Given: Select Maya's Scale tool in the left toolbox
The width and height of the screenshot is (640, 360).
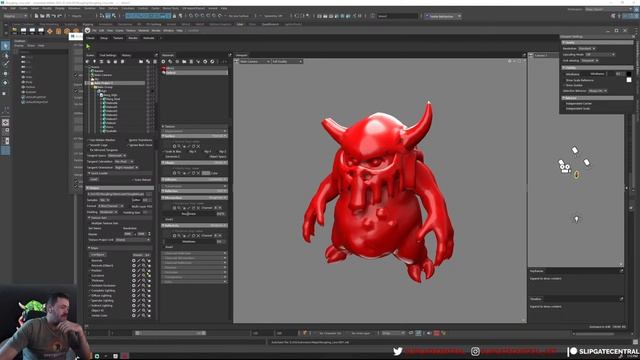Looking at the screenshot, I should [5, 93].
